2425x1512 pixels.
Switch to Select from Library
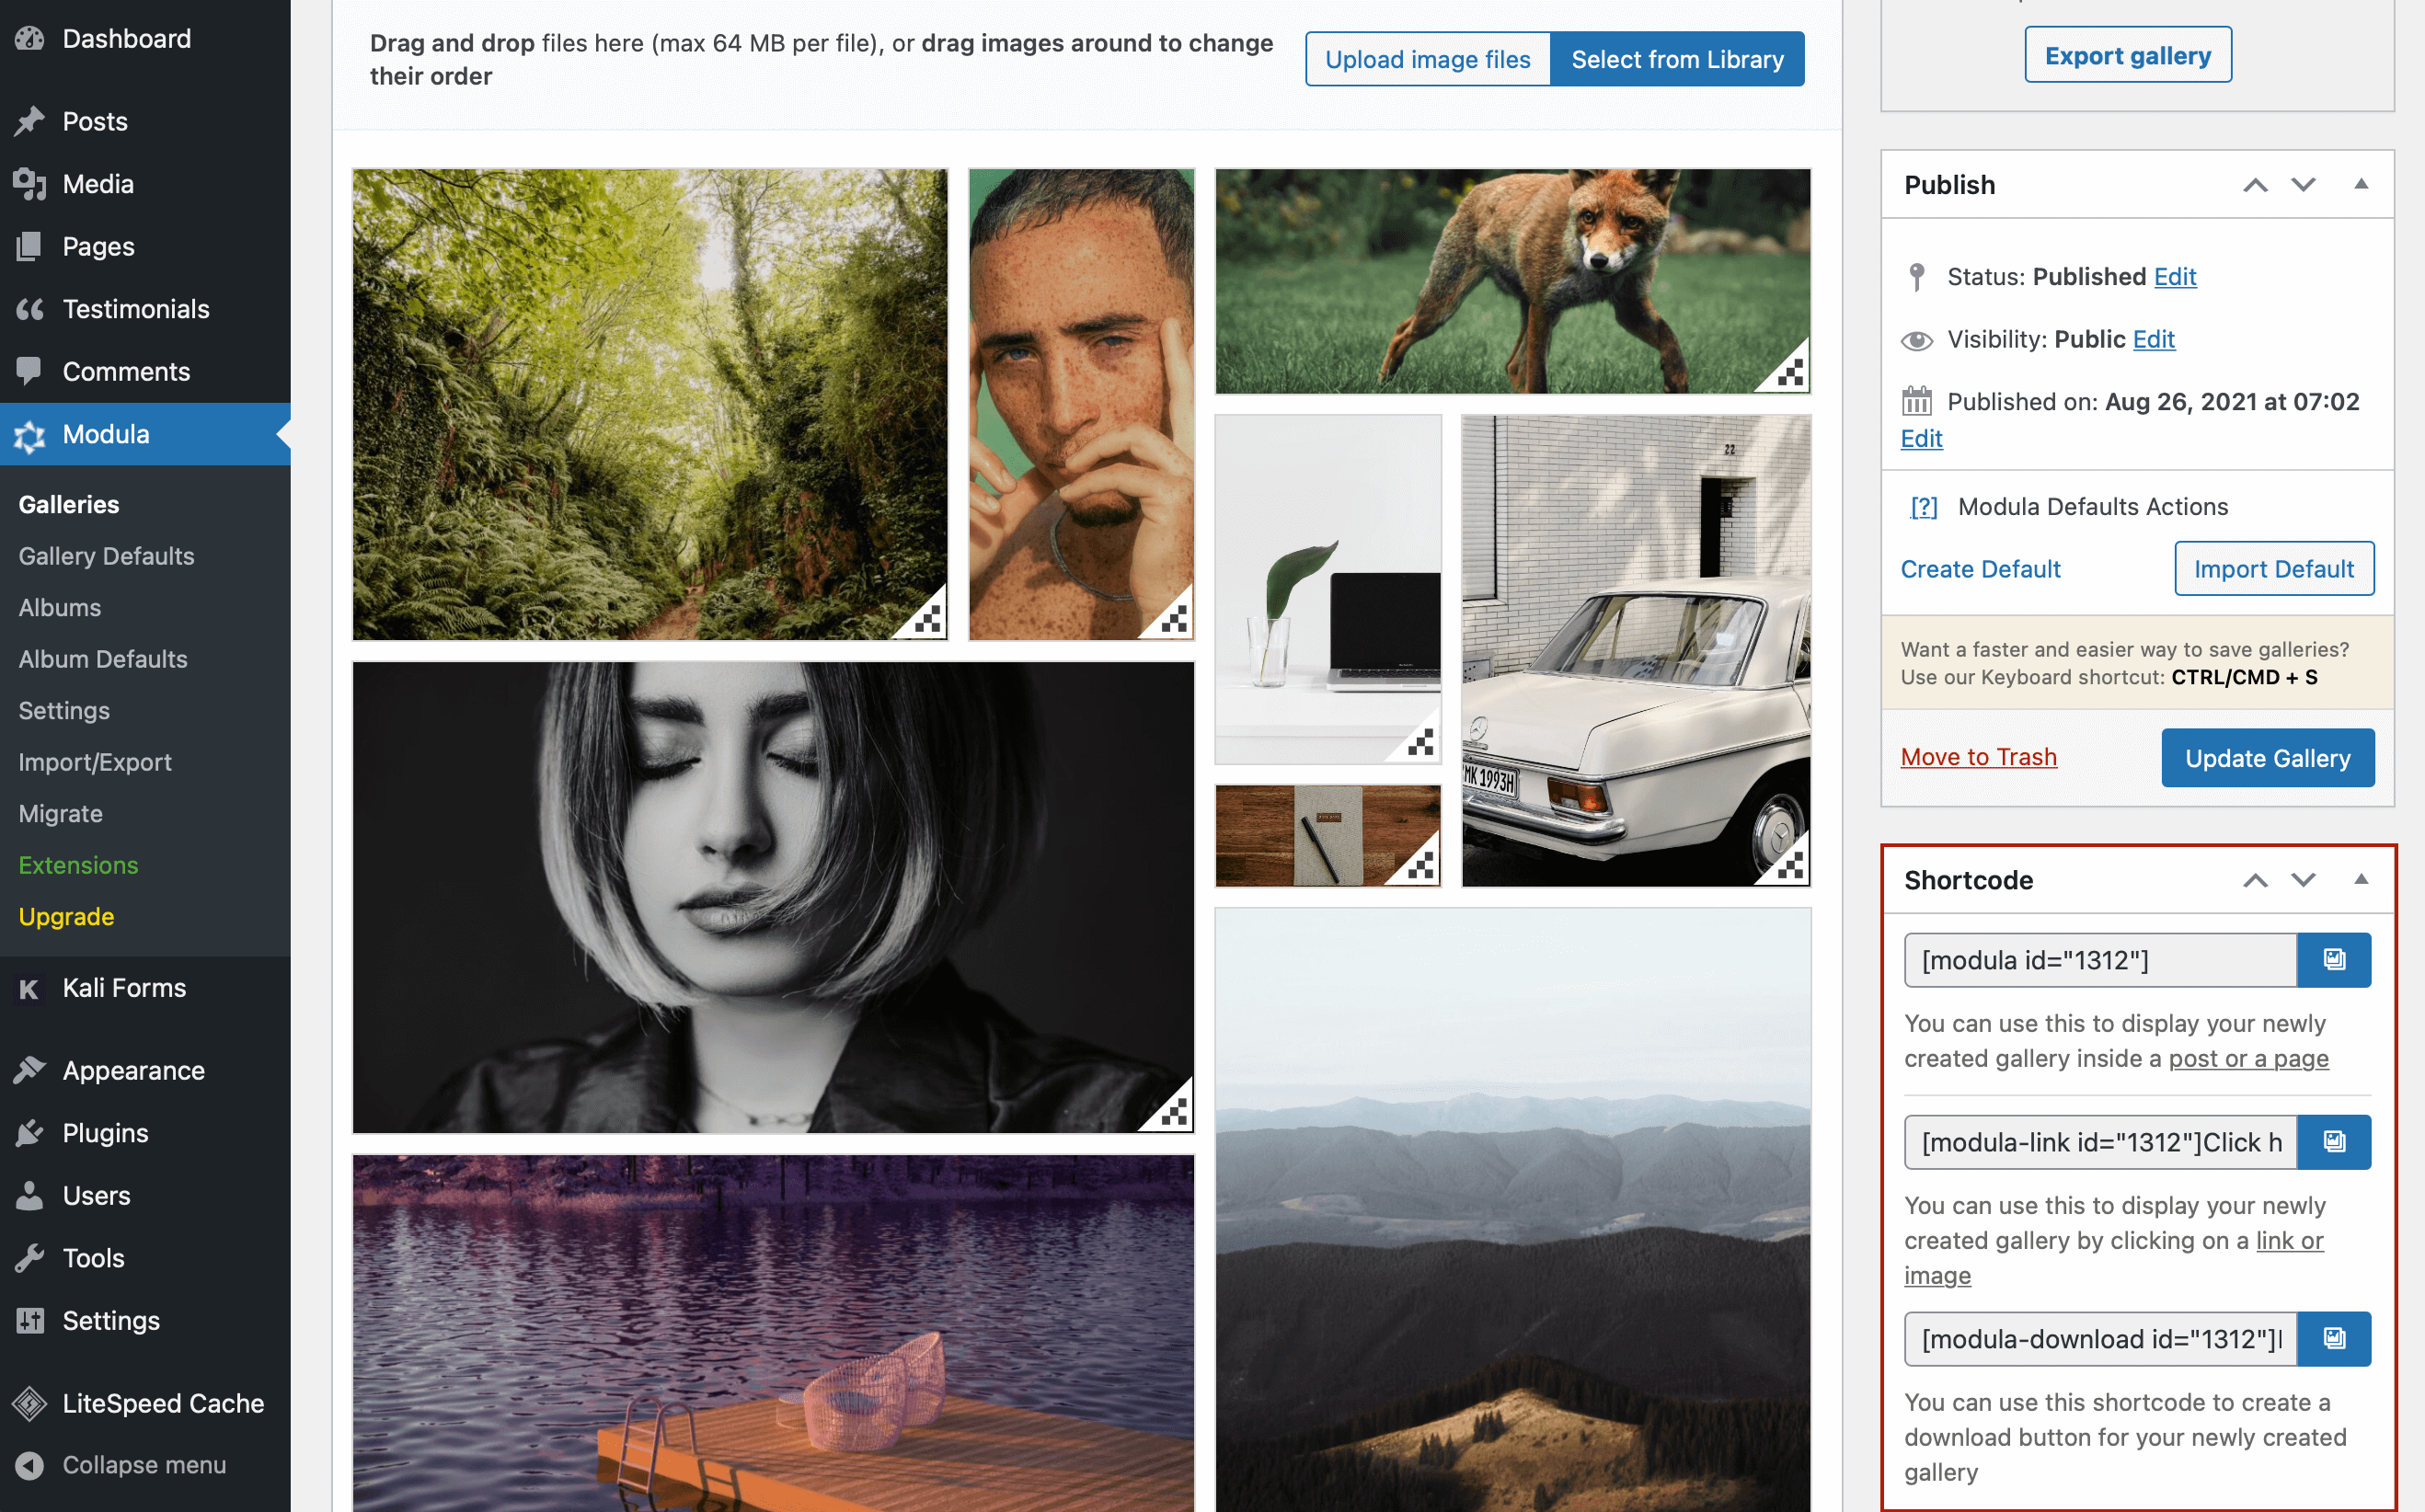[x=1677, y=59]
